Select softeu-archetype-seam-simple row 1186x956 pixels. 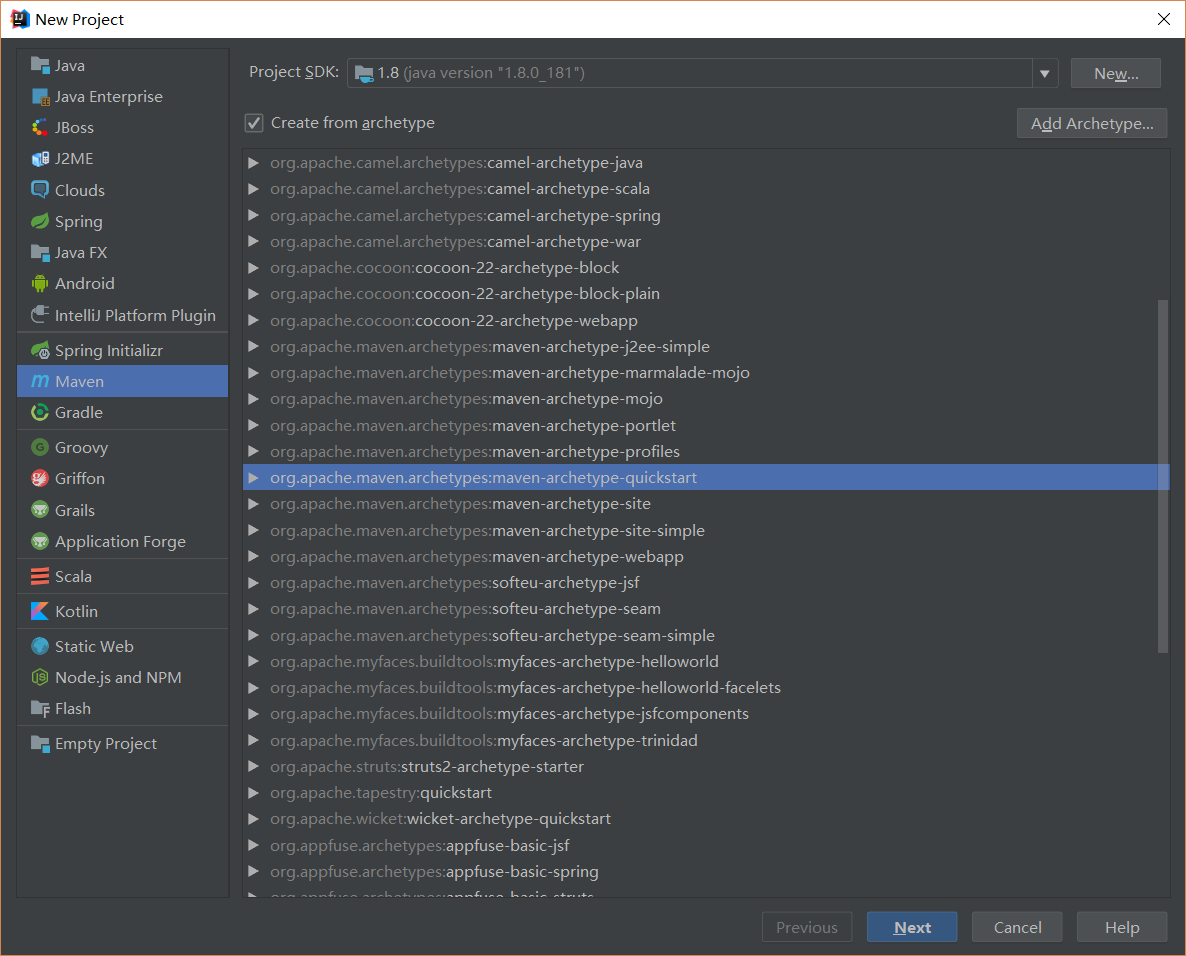pyautogui.click(x=706, y=635)
